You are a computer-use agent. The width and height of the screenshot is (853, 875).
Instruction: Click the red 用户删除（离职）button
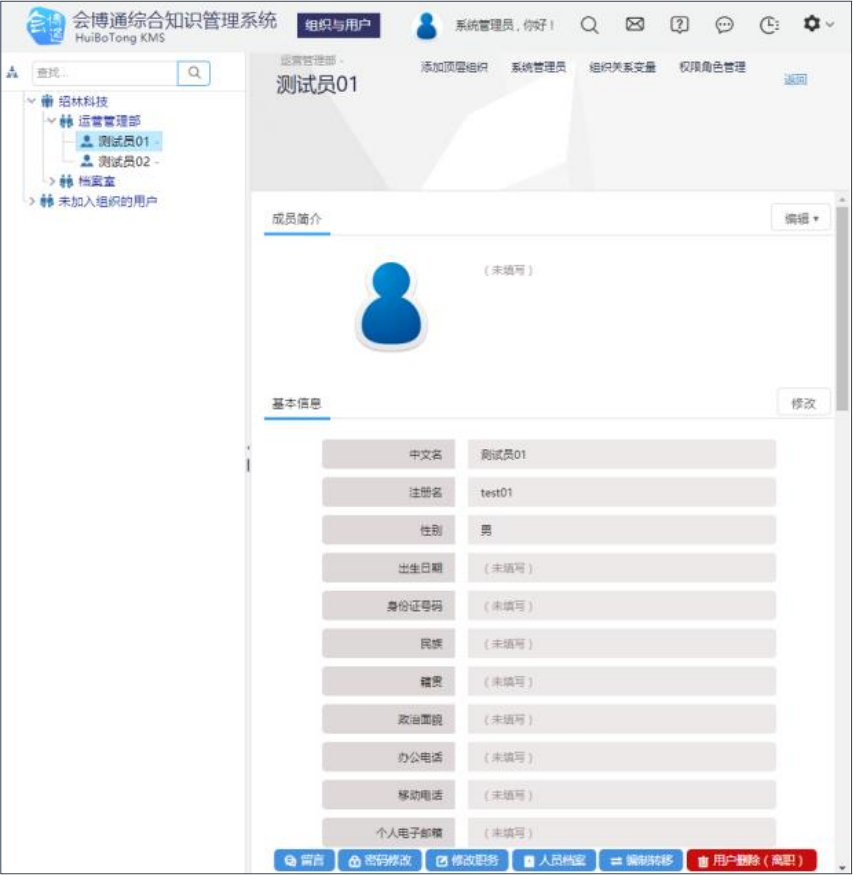(751, 860)
